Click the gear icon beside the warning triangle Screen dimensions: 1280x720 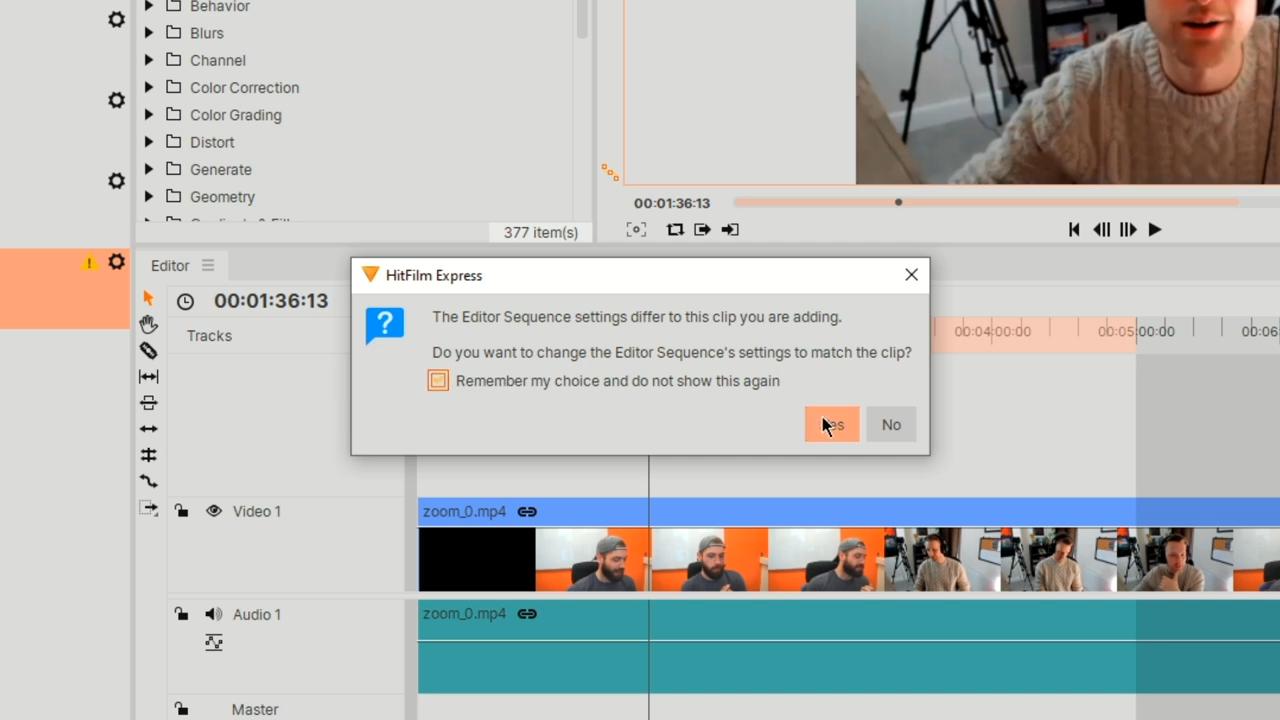117,262
